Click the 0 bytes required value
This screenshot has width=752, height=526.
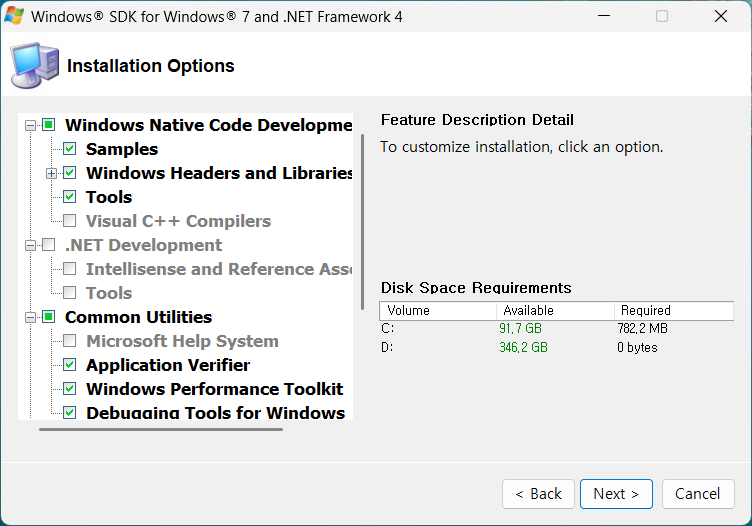point(637,347)
